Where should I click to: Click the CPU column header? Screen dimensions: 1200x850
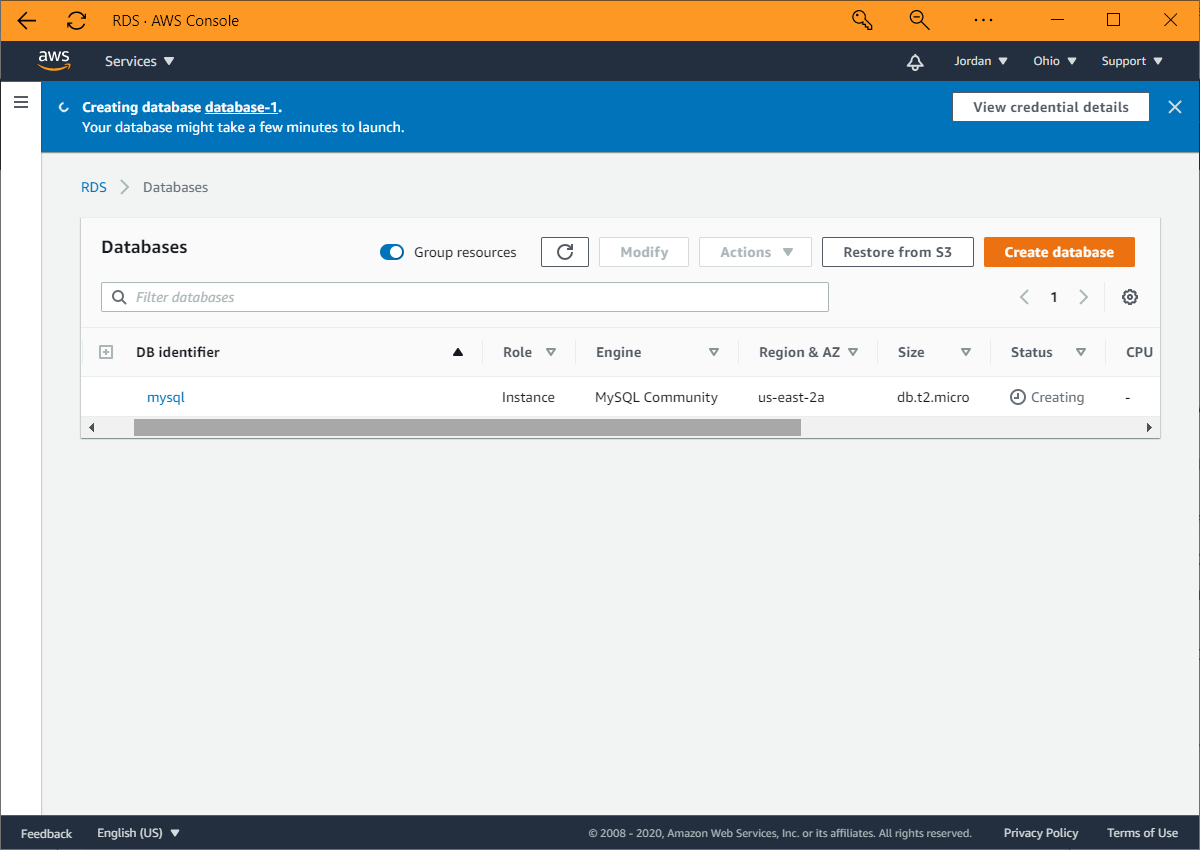(x=1139, y=352)
